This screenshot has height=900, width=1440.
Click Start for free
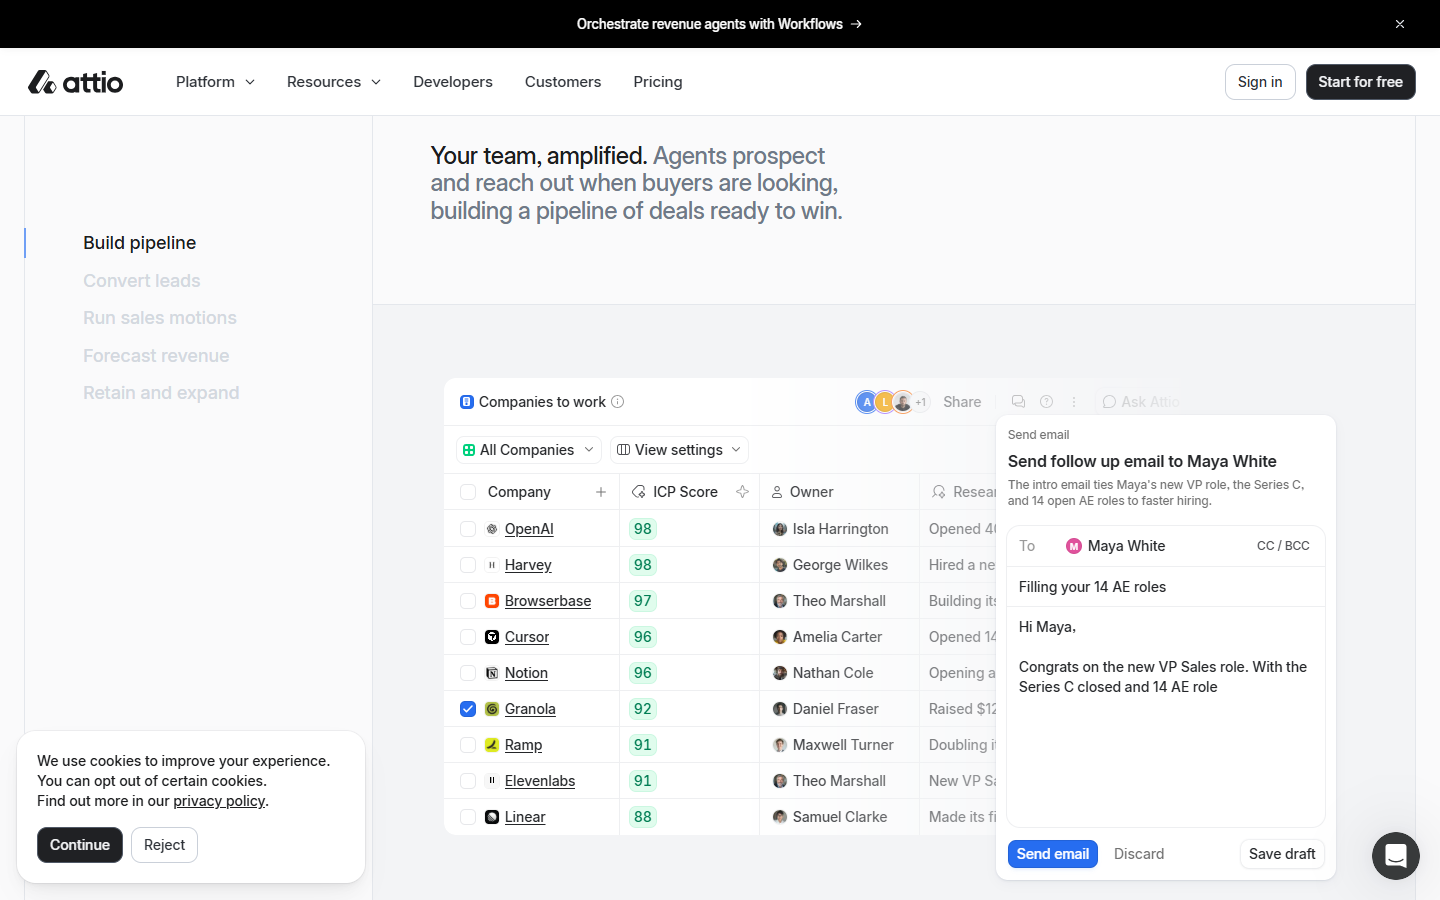[1361, 82]
